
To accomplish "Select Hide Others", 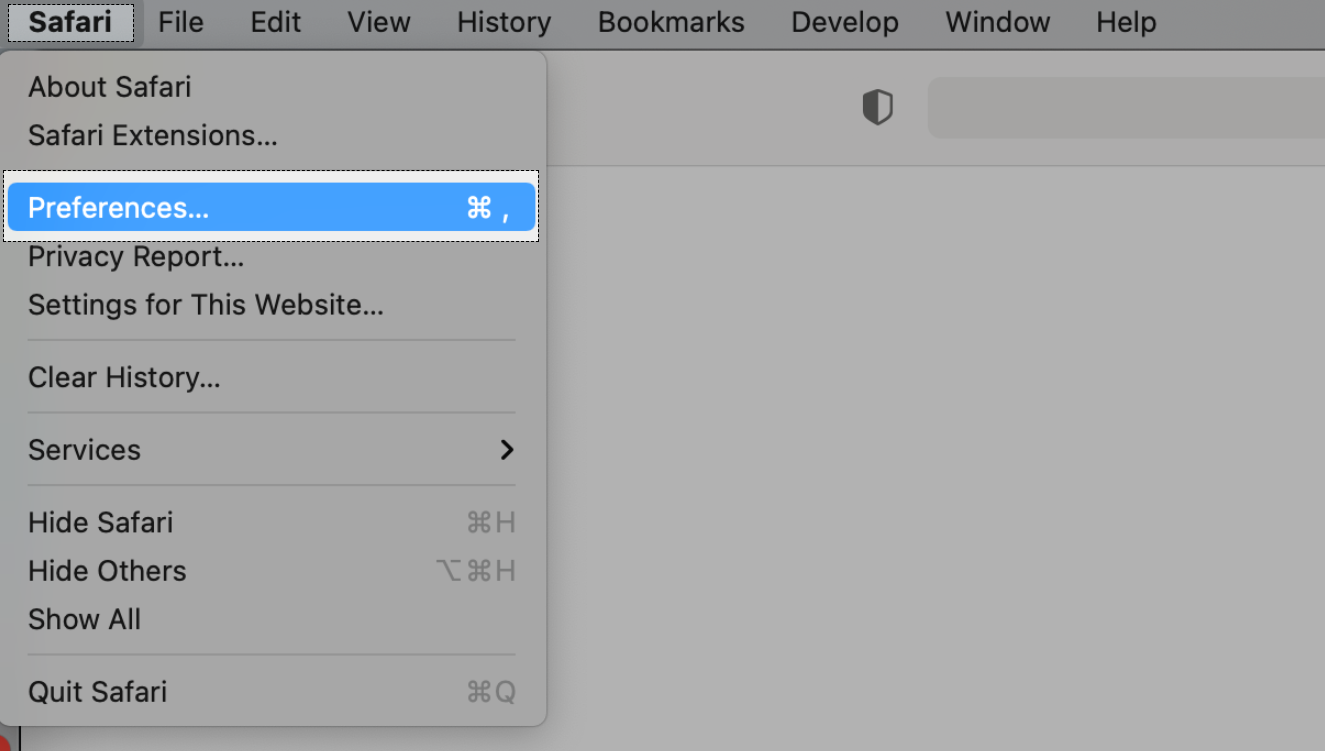I will point(272,571).
